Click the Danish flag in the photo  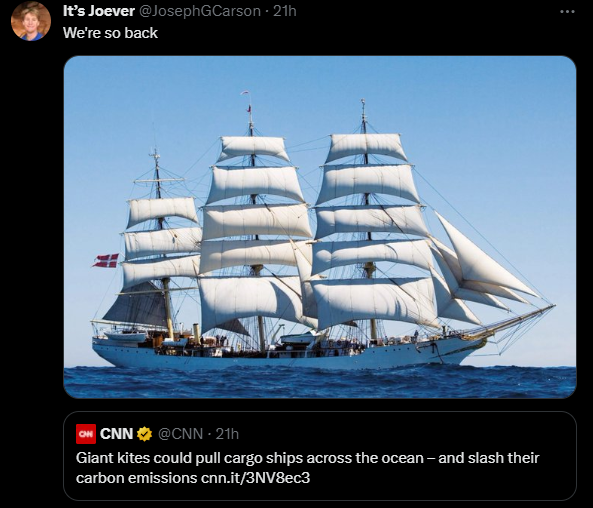tap(106, 261)
